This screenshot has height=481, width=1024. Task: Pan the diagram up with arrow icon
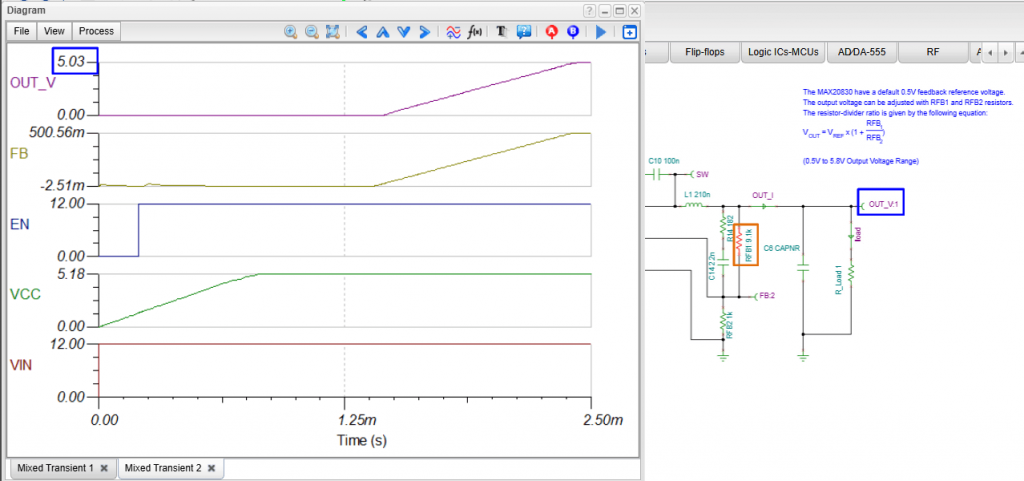click(x=383, y=32)
